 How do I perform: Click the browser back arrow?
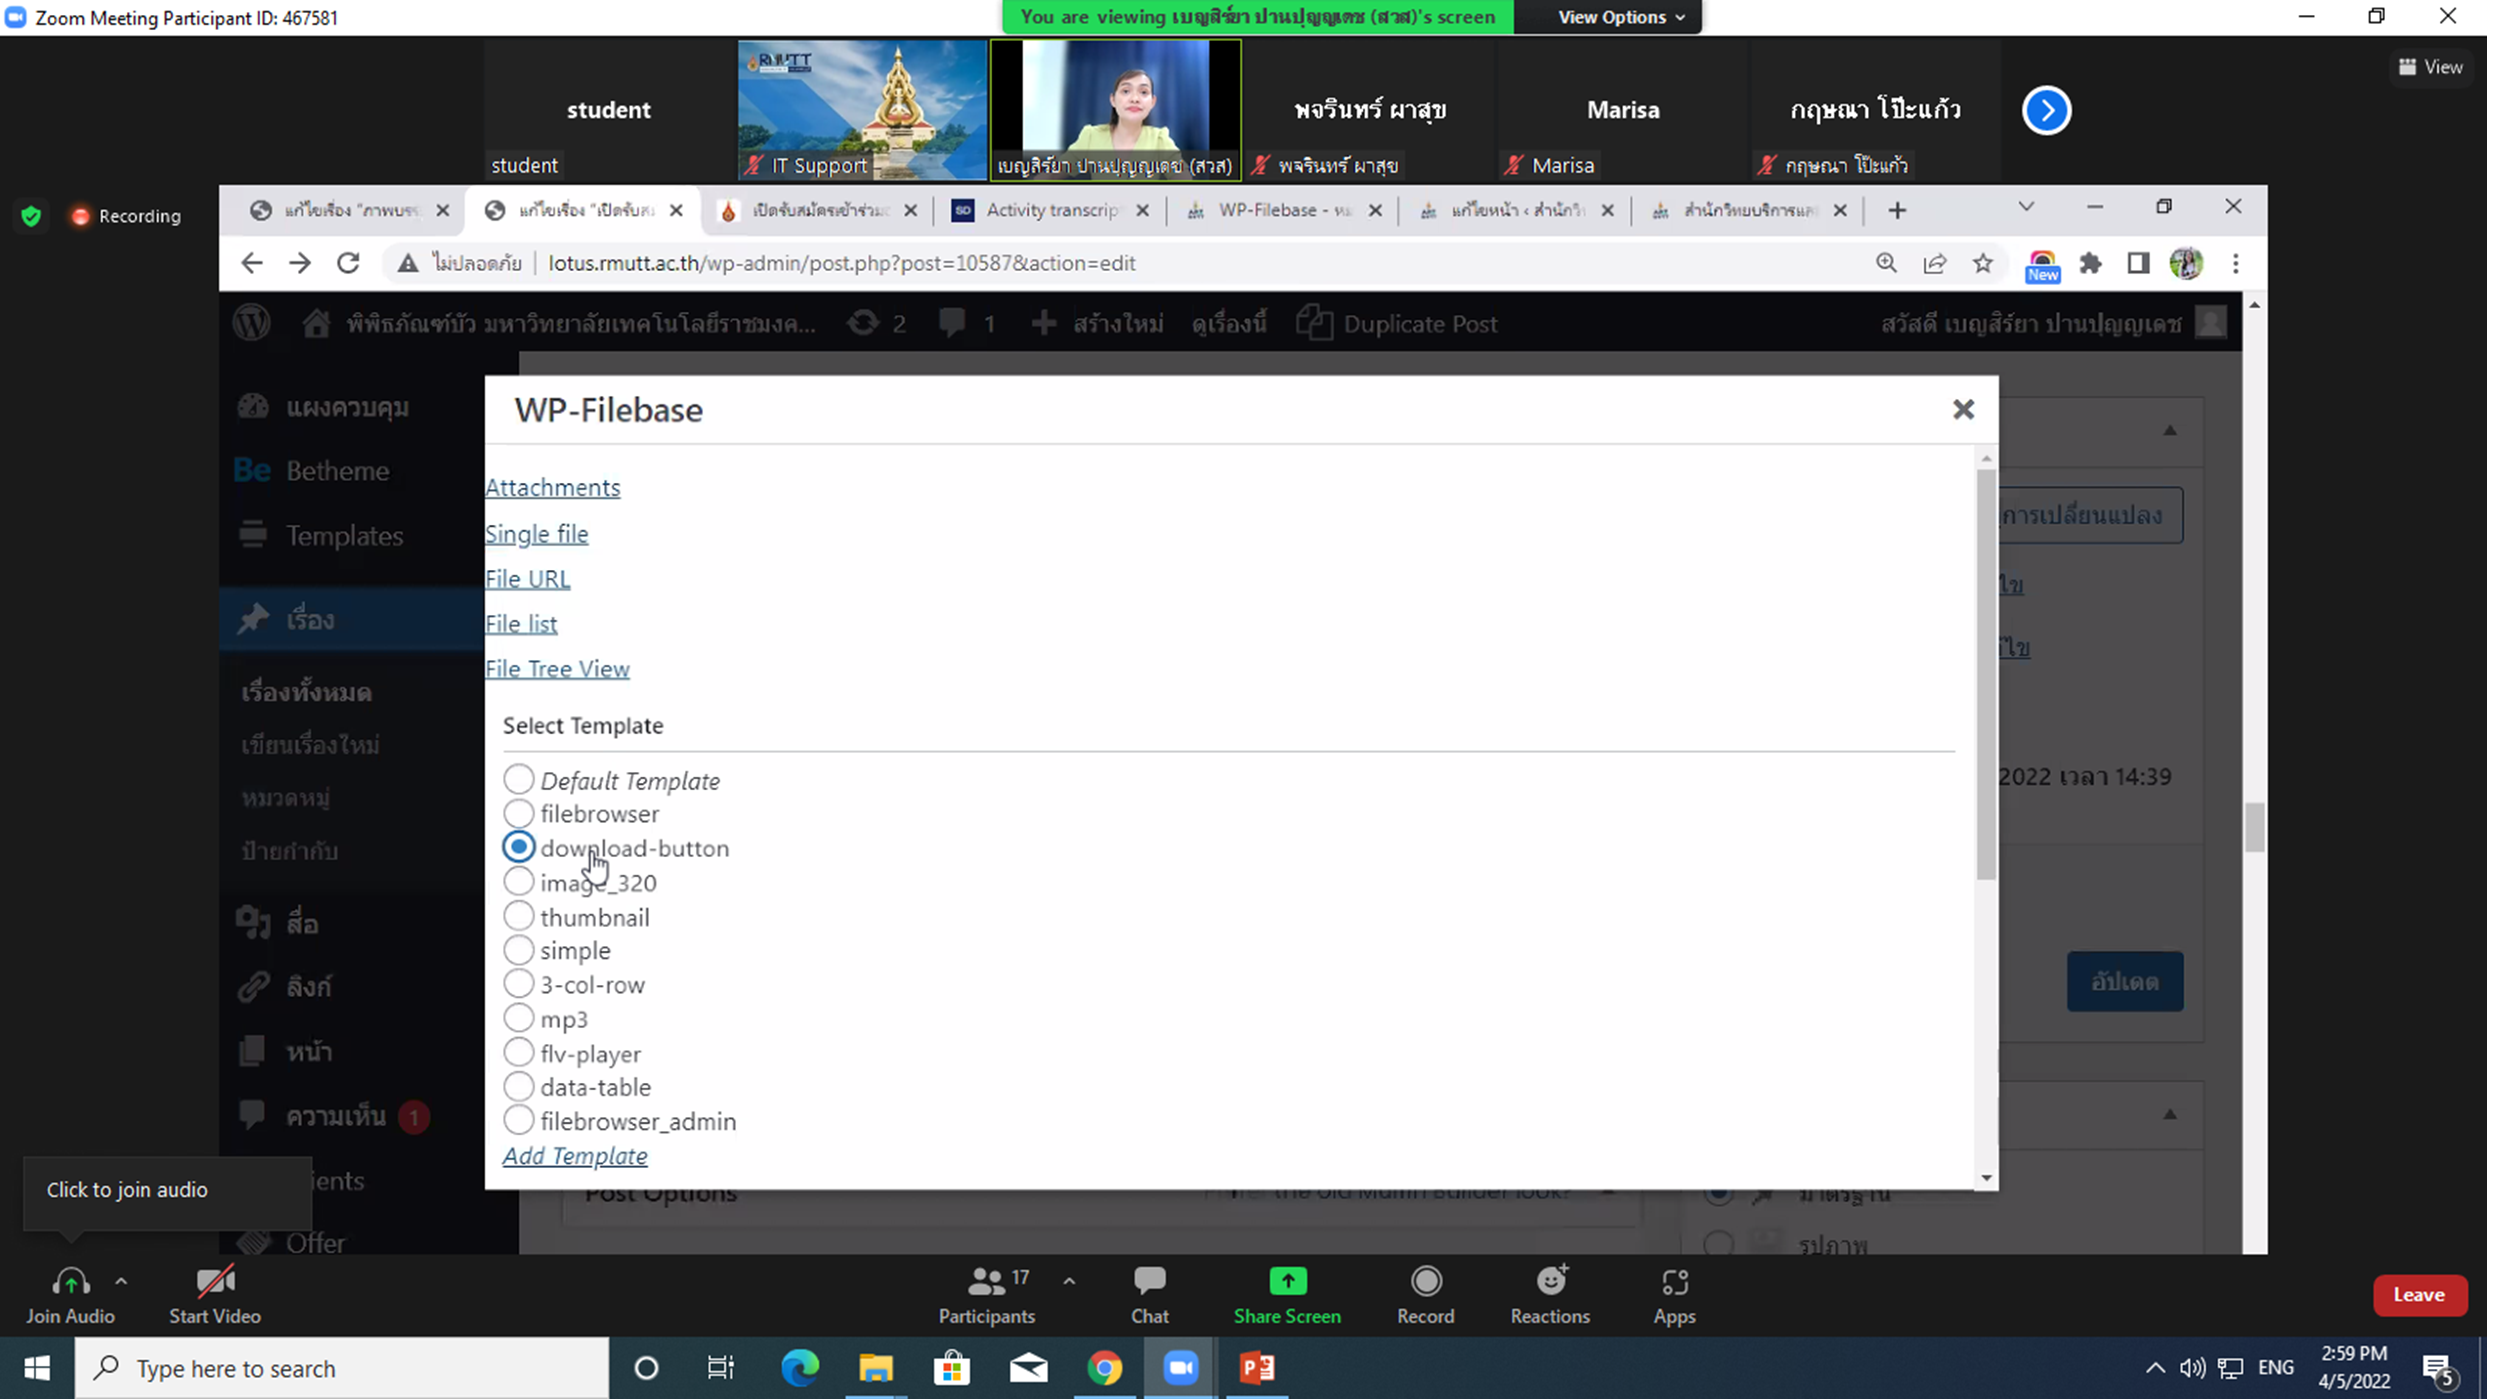tap(253, 265)
